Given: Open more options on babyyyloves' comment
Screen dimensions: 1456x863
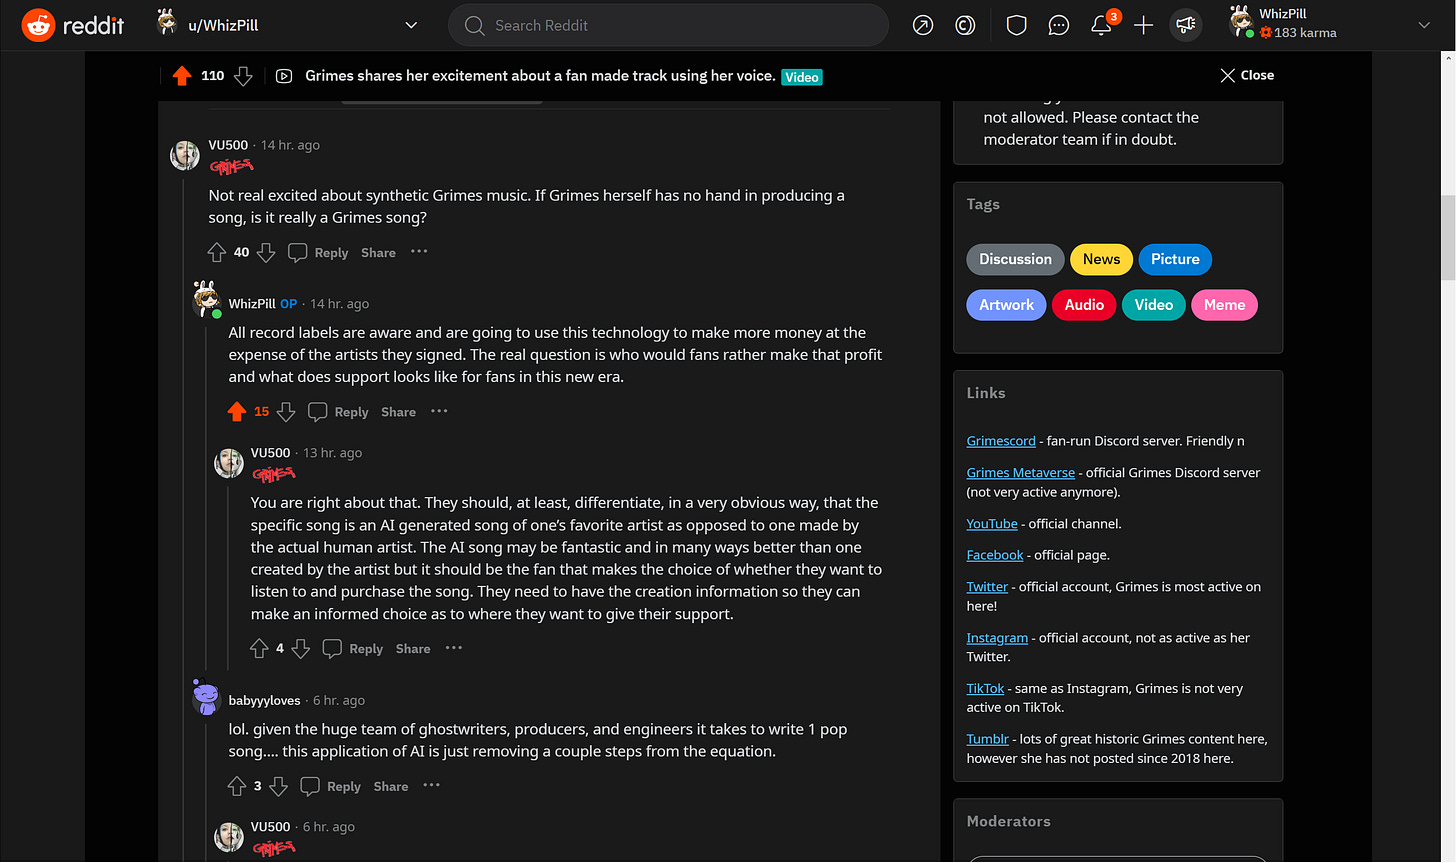Looking at the screenshot, I should click(x=432, y=786).
